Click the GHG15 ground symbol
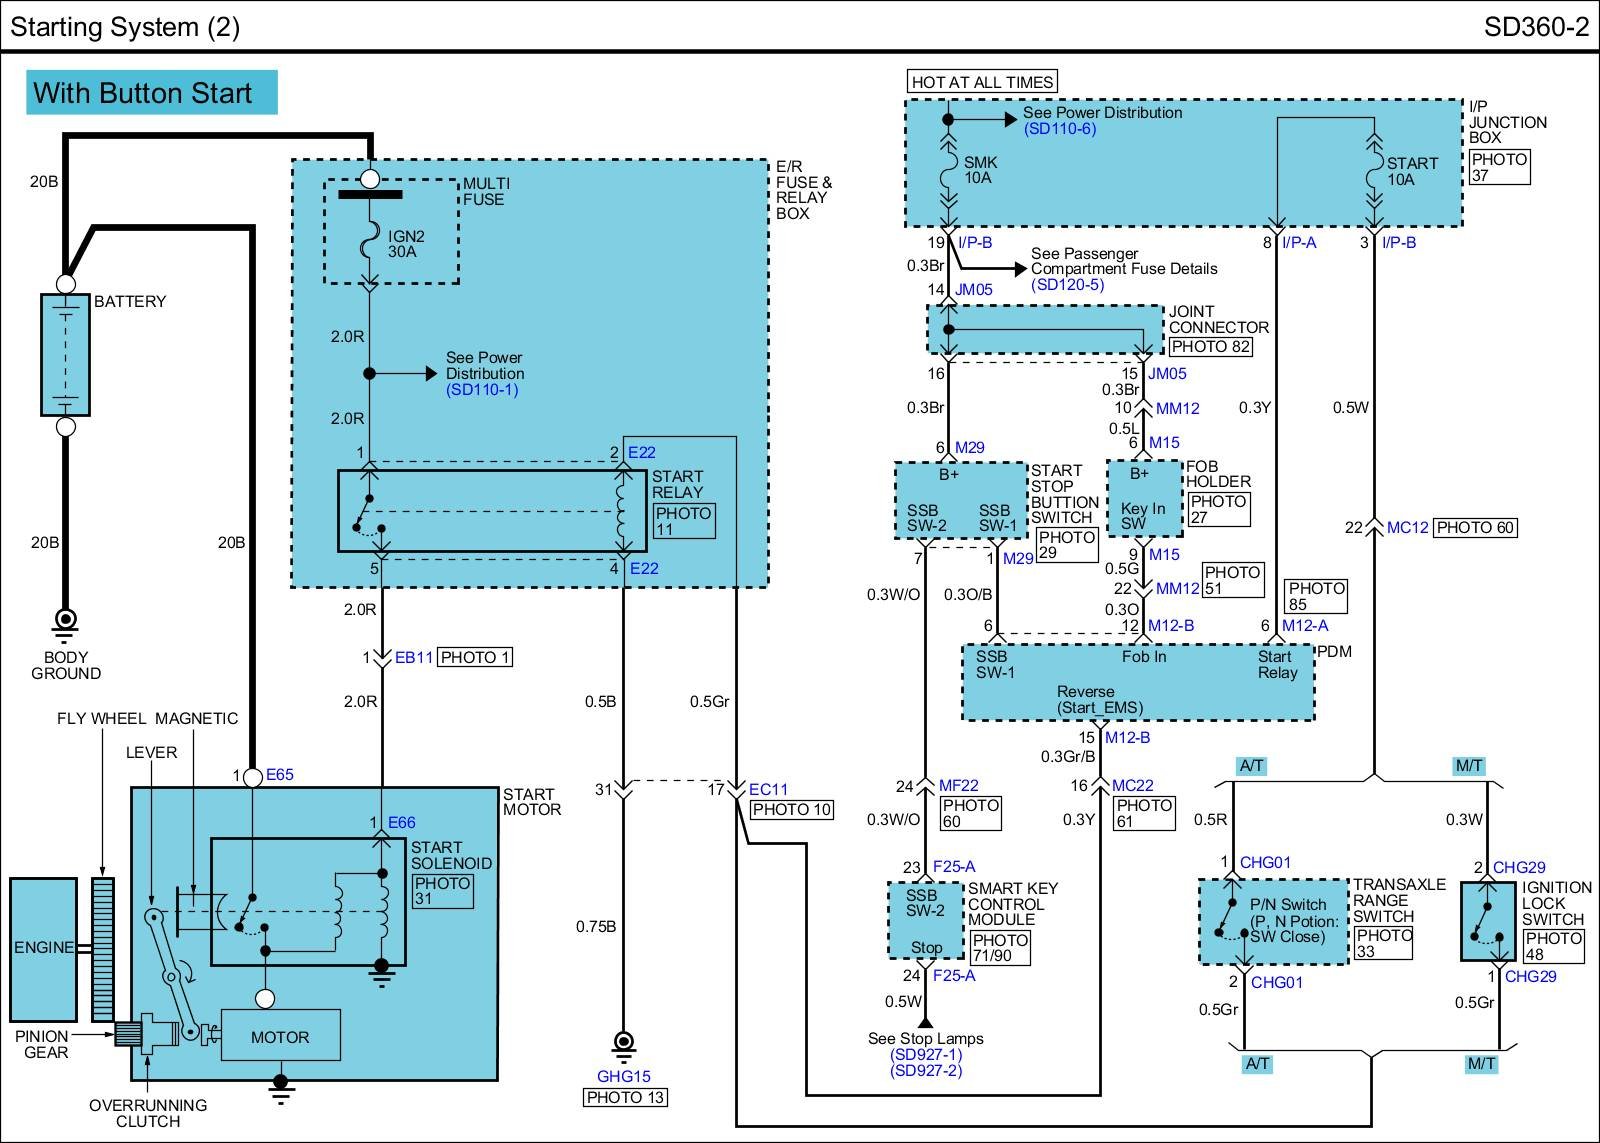 (x=623, y=1044)
